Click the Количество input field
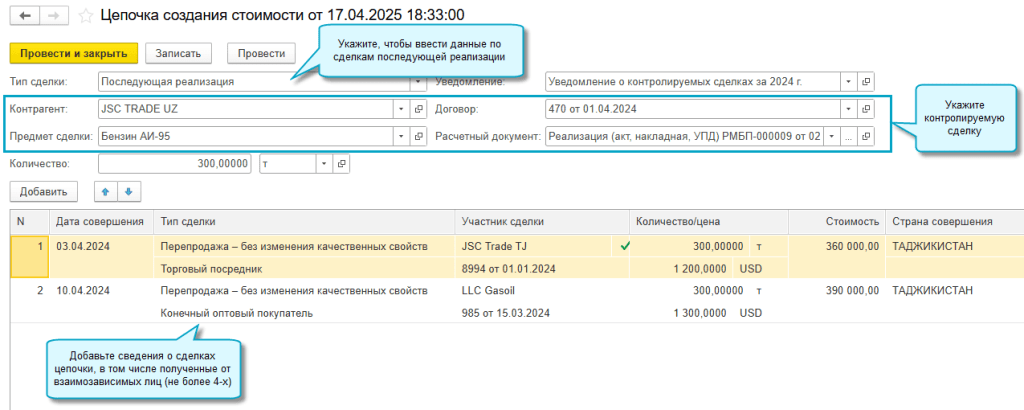The height and width of the screenshot is (410, 1024). point(174,163)
